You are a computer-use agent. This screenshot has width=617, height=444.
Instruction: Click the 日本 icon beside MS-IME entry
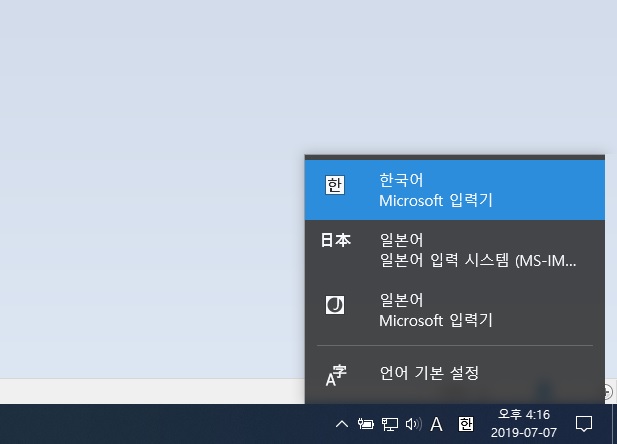coord(336,240)
